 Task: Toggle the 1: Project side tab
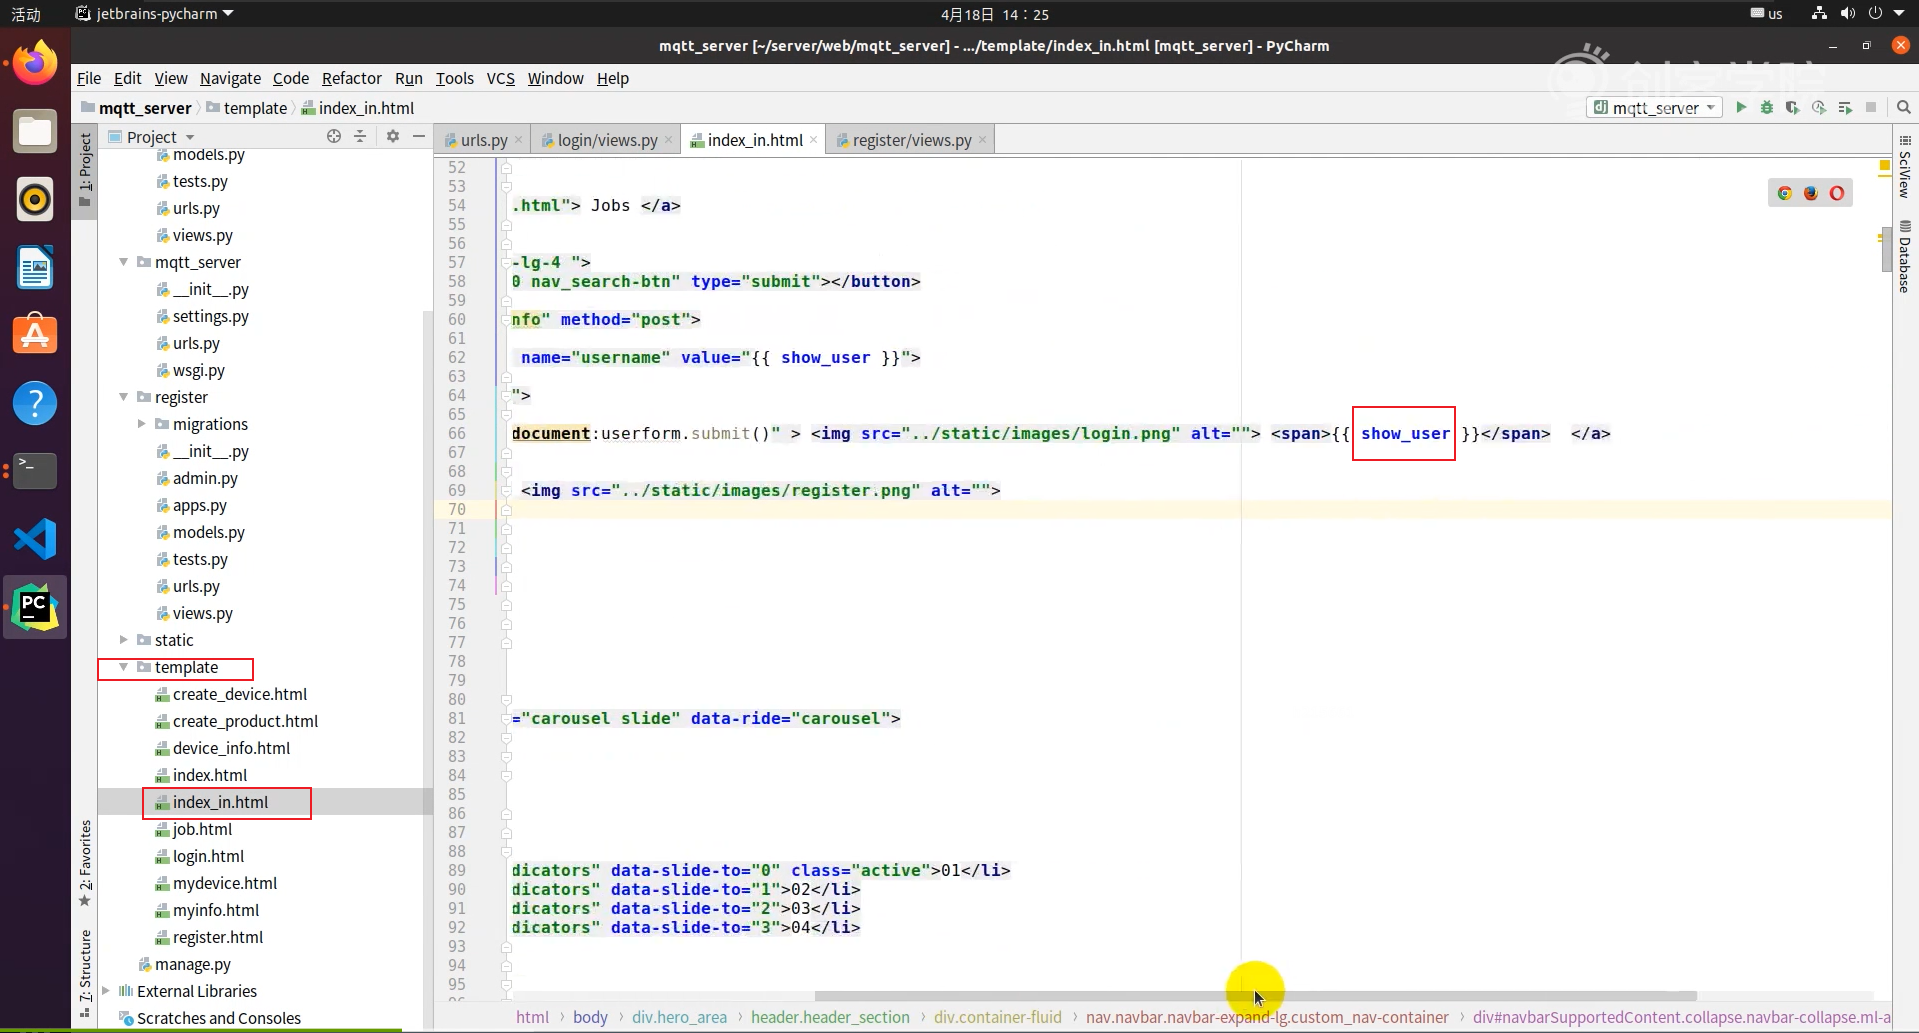tap(85, 170)
